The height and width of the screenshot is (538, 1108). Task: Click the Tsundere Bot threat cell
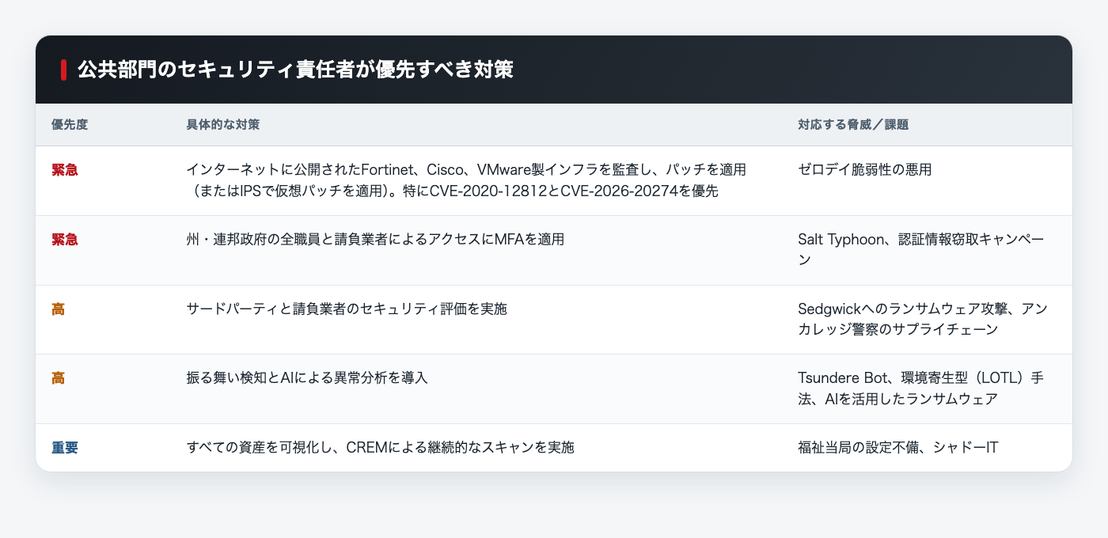click(921, 388)
